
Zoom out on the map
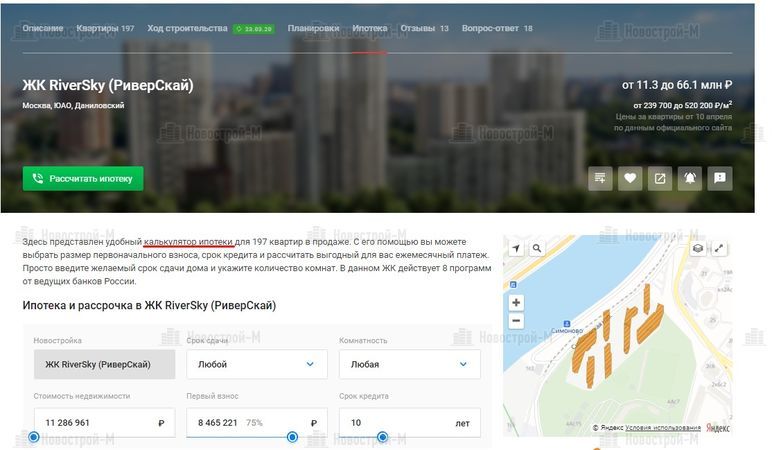click(516, 321)
